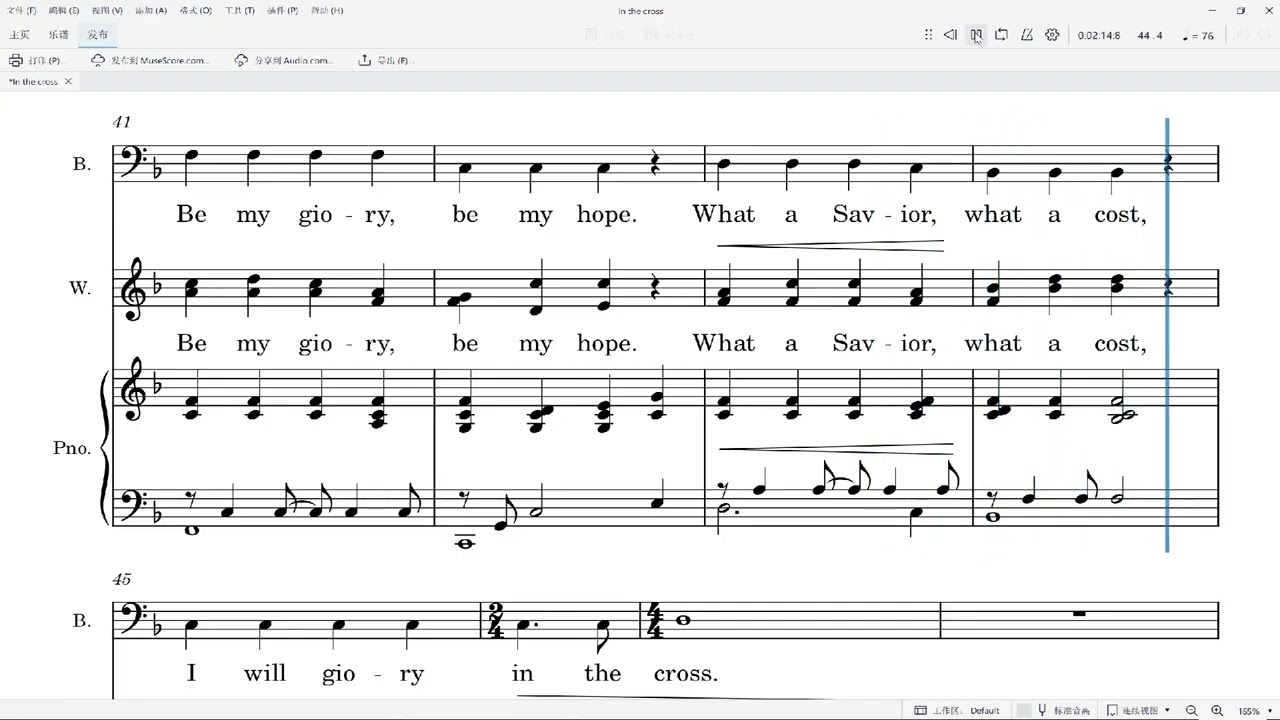The height and width of the screenshot is (720, 1280).
Task: Click the B. staff label at measure 41
Action: [x=82, y=163]
